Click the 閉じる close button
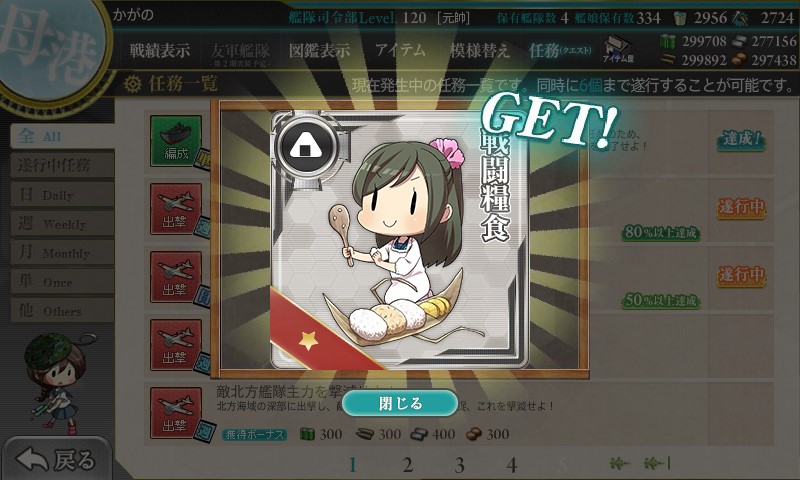Screen dimensions: 800x480 400,403
